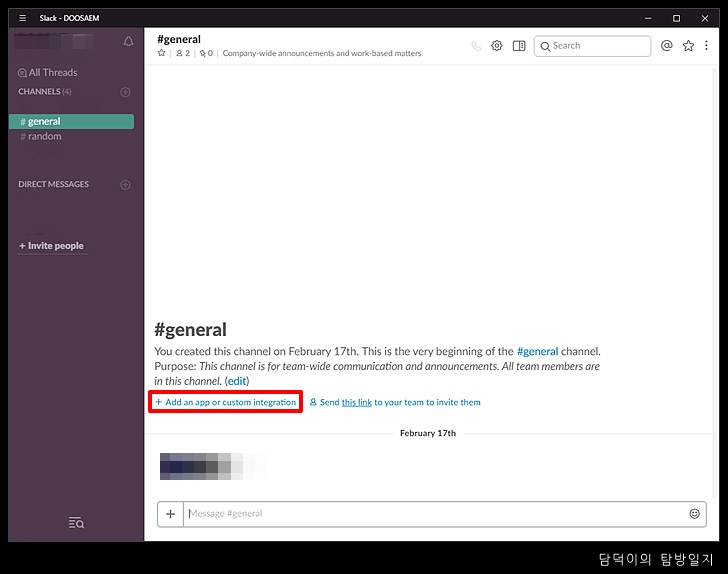Click the #general title in header
The height and width of the screenshot is (574, 728).
pyautogui.click(x=179, y=39)
